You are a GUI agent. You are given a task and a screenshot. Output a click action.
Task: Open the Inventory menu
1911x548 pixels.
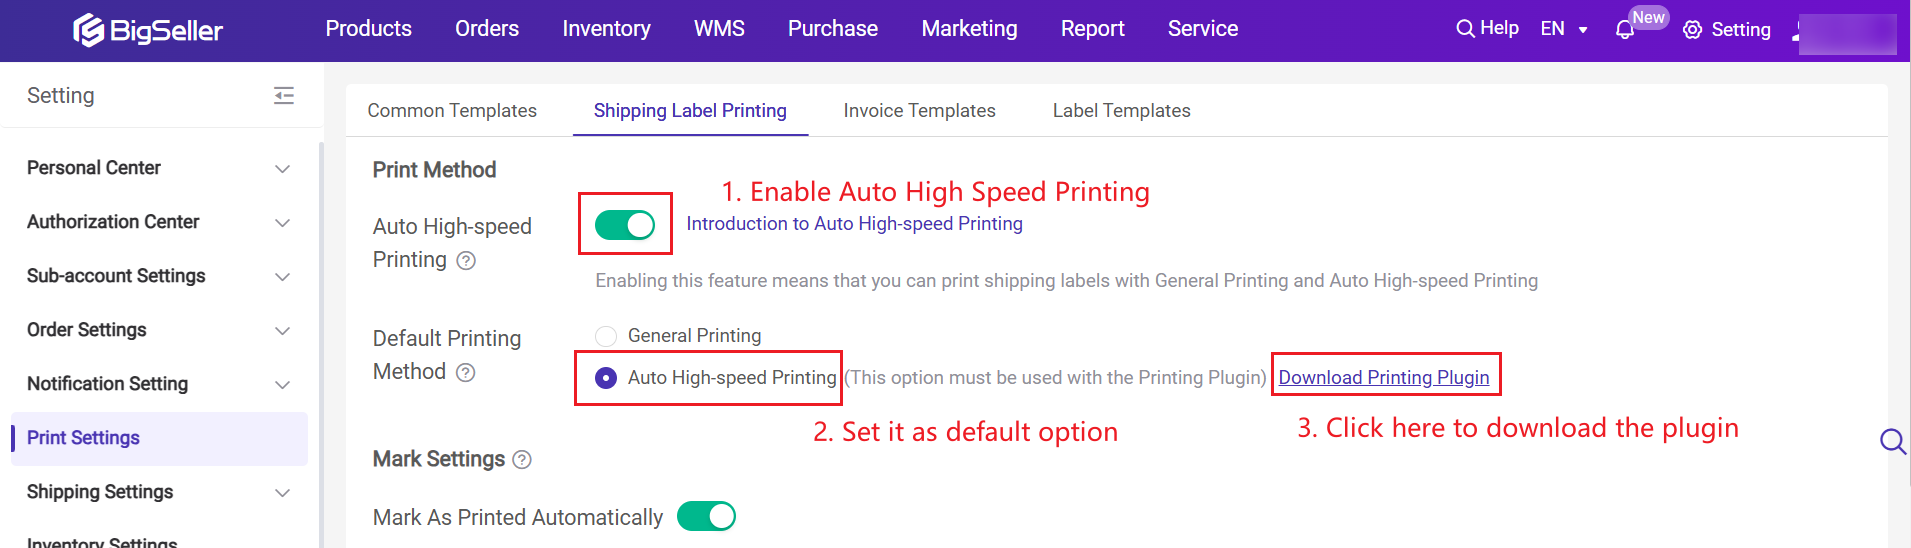pyautogui.click(x=606, y=29)
